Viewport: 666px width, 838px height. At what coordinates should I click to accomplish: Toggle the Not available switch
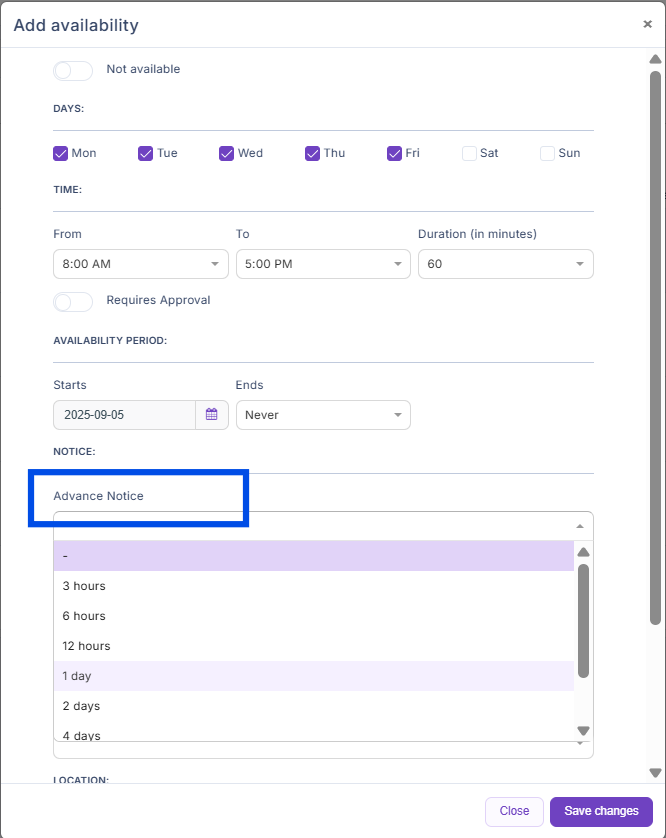72,70
